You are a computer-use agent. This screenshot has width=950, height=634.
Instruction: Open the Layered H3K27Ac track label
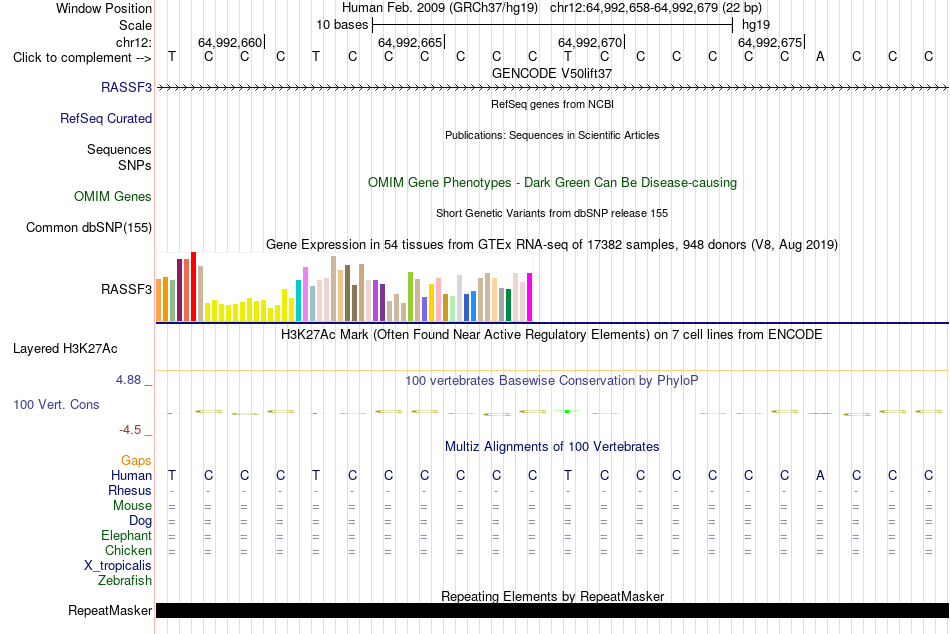pos(65,349)
